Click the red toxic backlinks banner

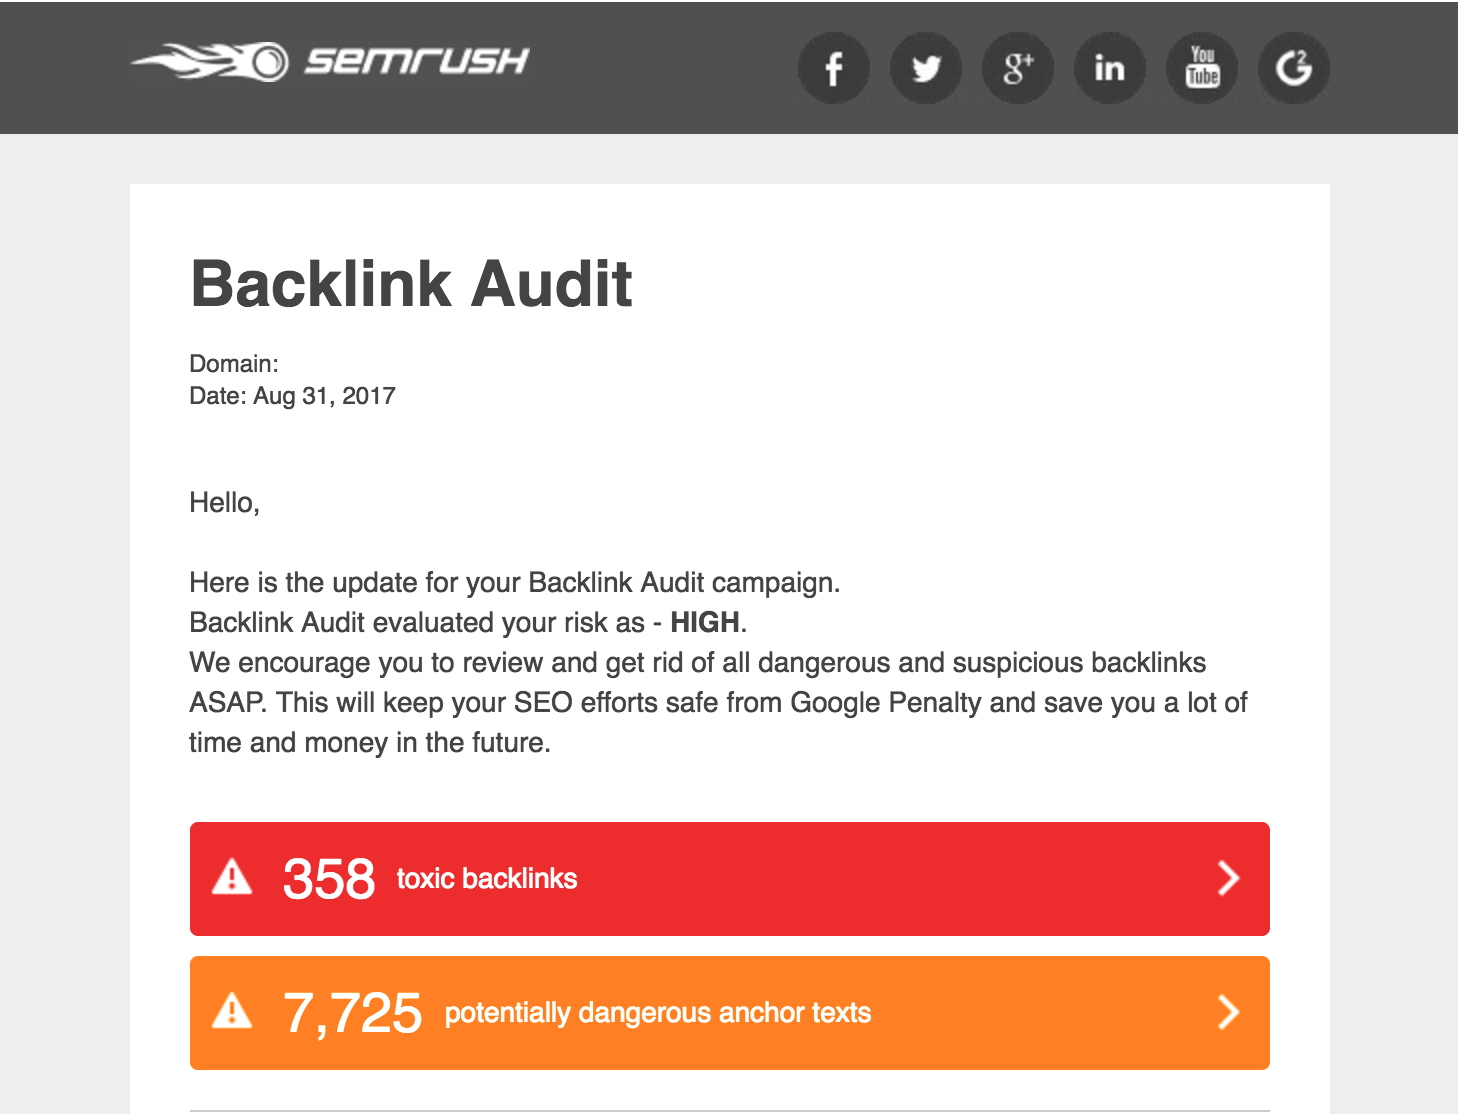coord(729,878)
